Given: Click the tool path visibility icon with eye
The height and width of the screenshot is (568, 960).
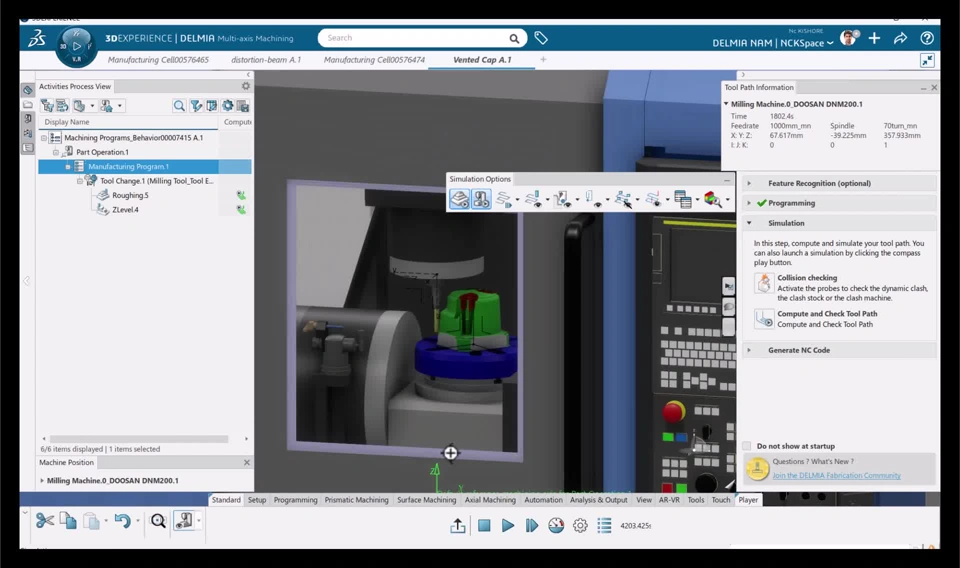Looking at the screenshot, I should 533,200.
